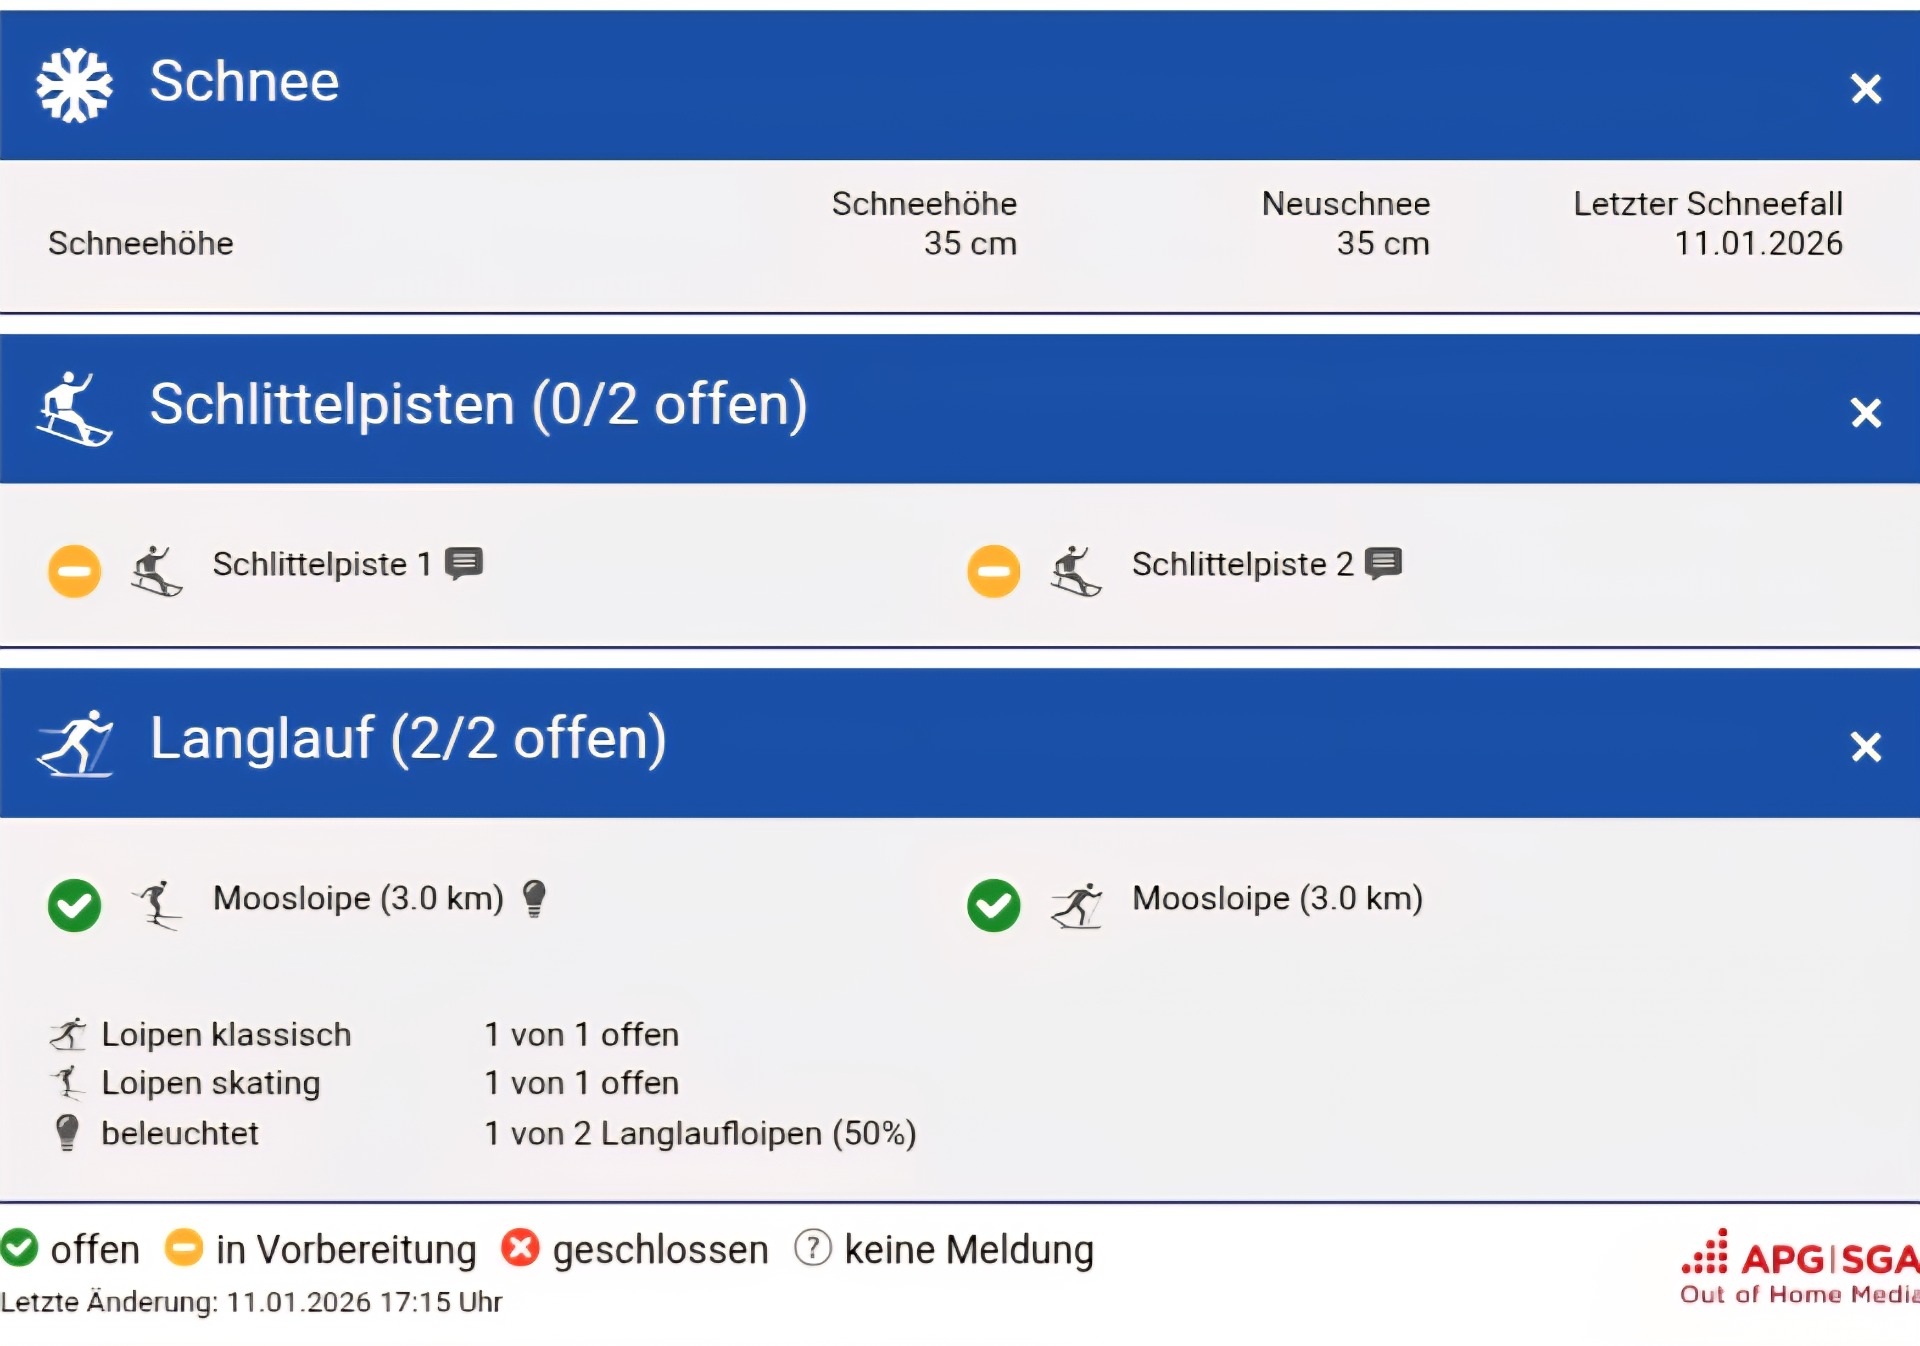Open the comment icon beside Schlittelpiste 1
Viewport: 1920px width, 1346px height.
(x=464, y=563)
